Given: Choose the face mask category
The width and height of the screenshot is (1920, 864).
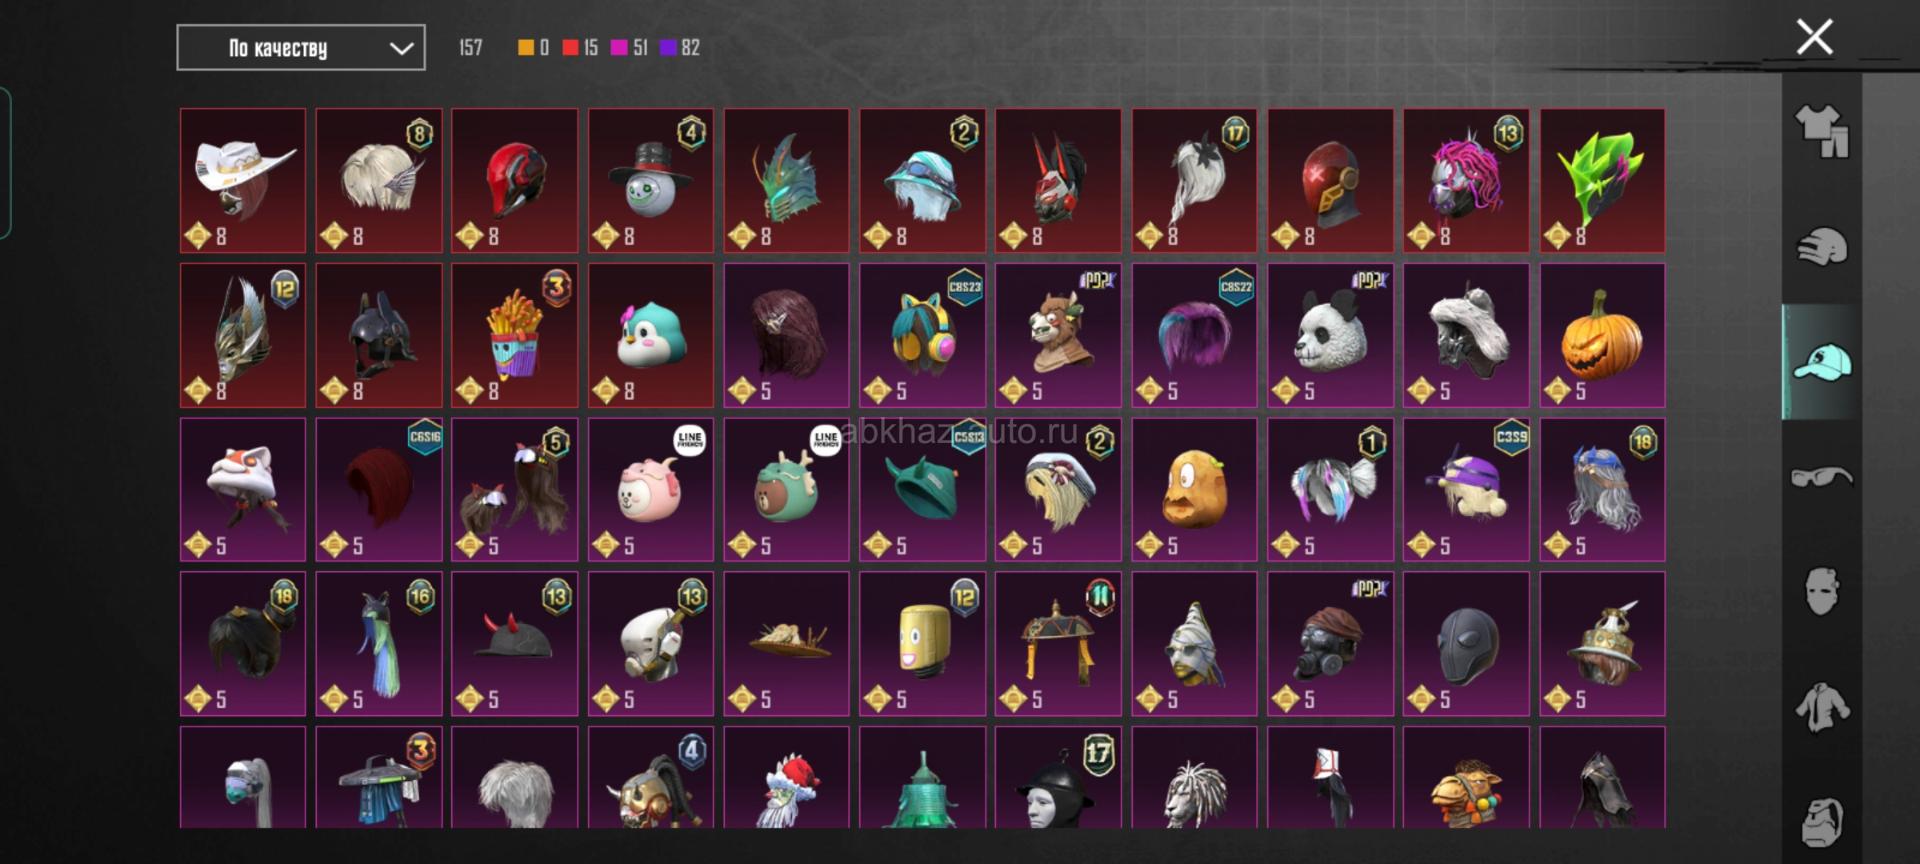Looking at the screenshot, I should tap(1822, 592).
